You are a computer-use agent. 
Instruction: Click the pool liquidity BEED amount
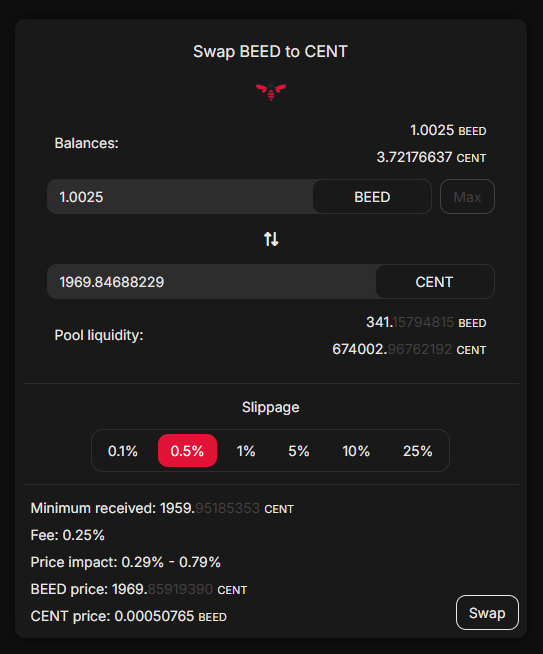click(x=426, y=322)
